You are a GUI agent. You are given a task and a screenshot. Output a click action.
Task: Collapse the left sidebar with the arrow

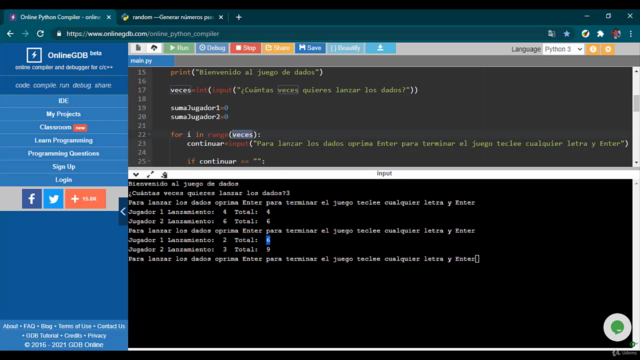123,211
